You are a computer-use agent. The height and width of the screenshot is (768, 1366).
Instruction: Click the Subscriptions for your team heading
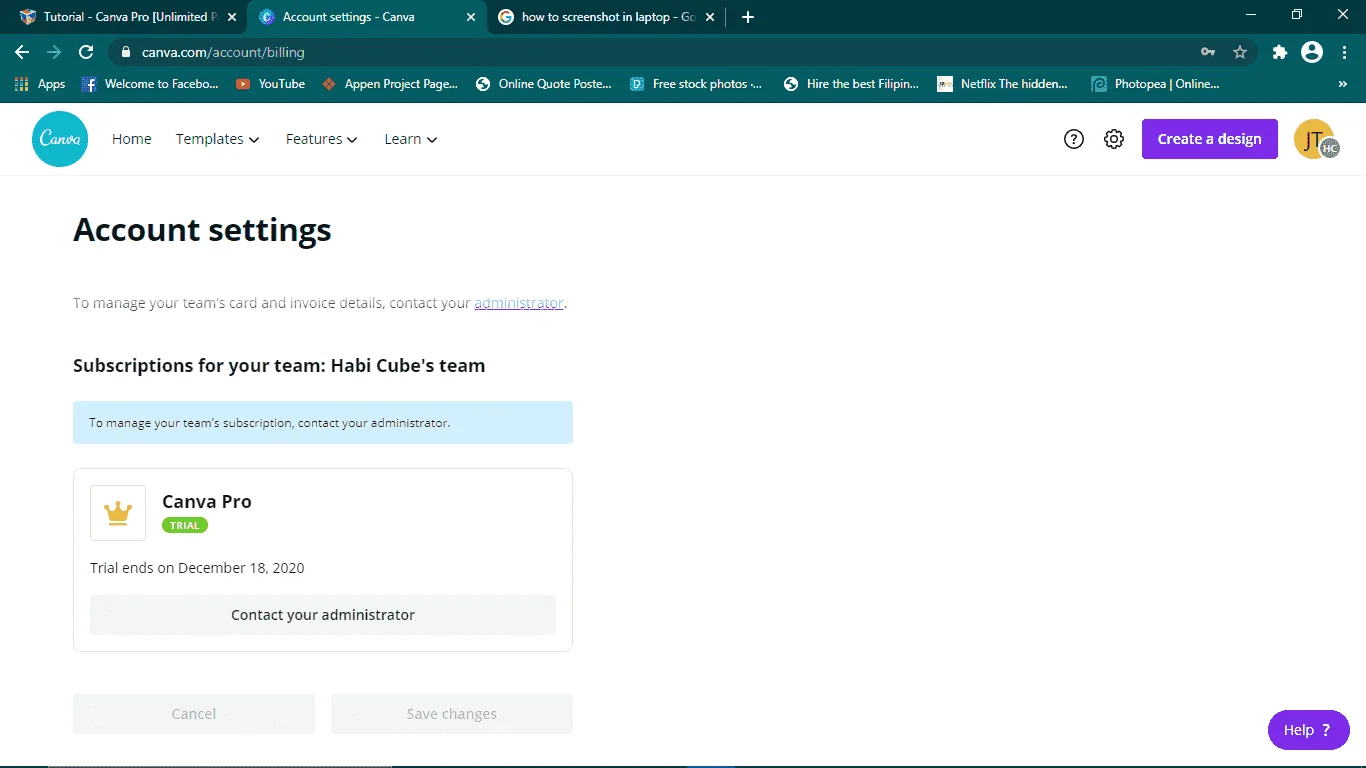[x=279, y=366]
